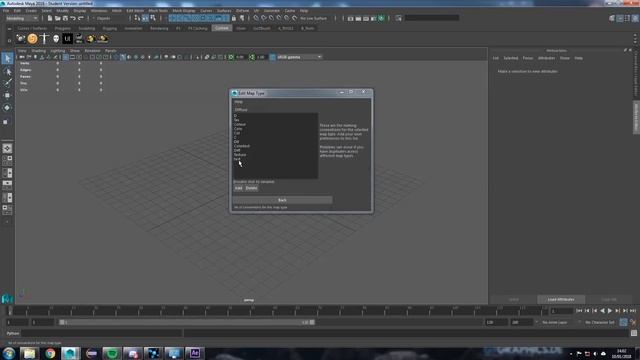Click the current time marker on timeline

[x=11, y=311]
